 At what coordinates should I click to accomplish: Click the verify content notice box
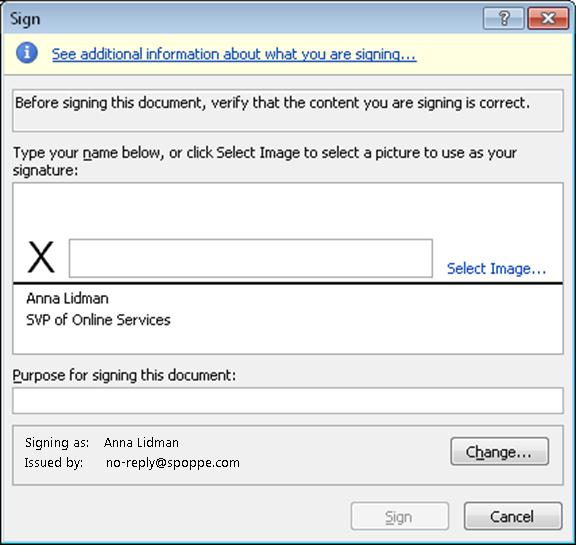point(288,110)
